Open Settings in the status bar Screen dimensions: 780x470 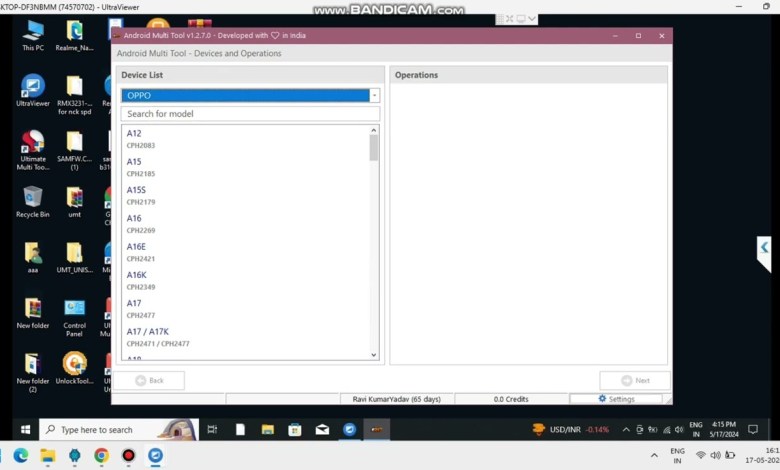(616, 399)
